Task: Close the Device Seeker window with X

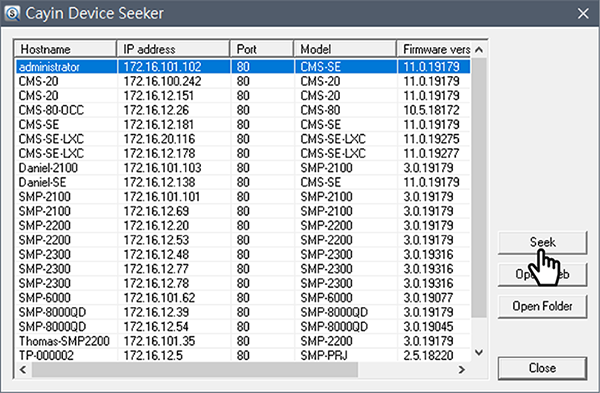Action: click(583, 13)
